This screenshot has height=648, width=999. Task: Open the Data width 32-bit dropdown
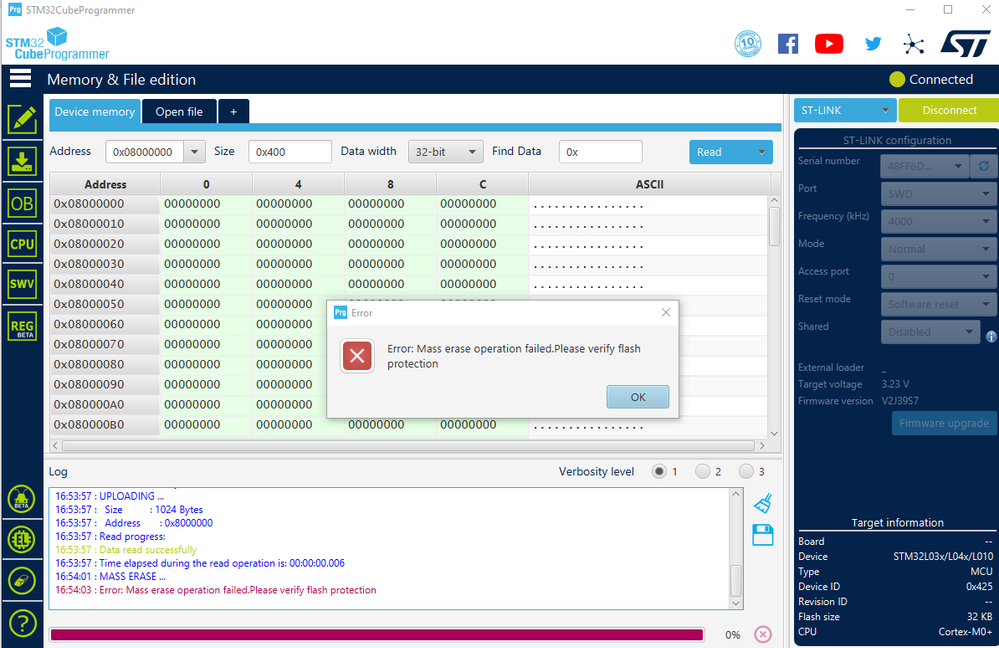coord(445,152)
